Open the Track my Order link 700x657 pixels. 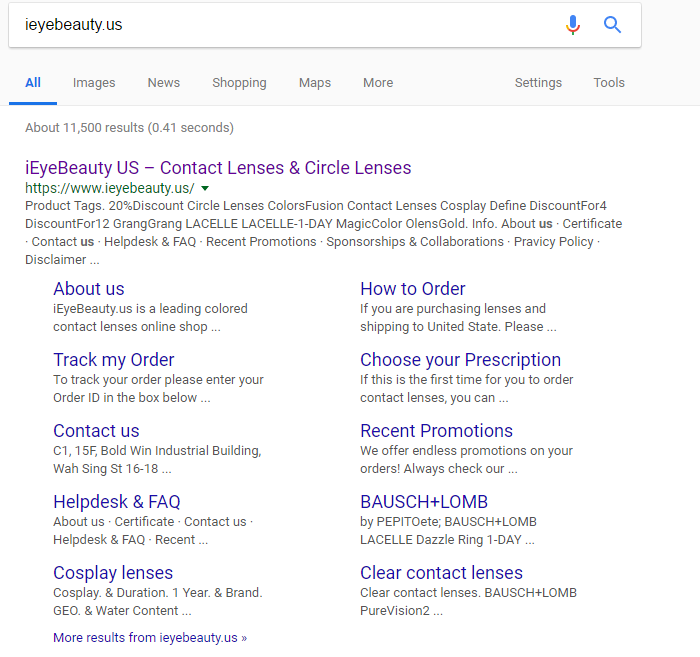114,360
